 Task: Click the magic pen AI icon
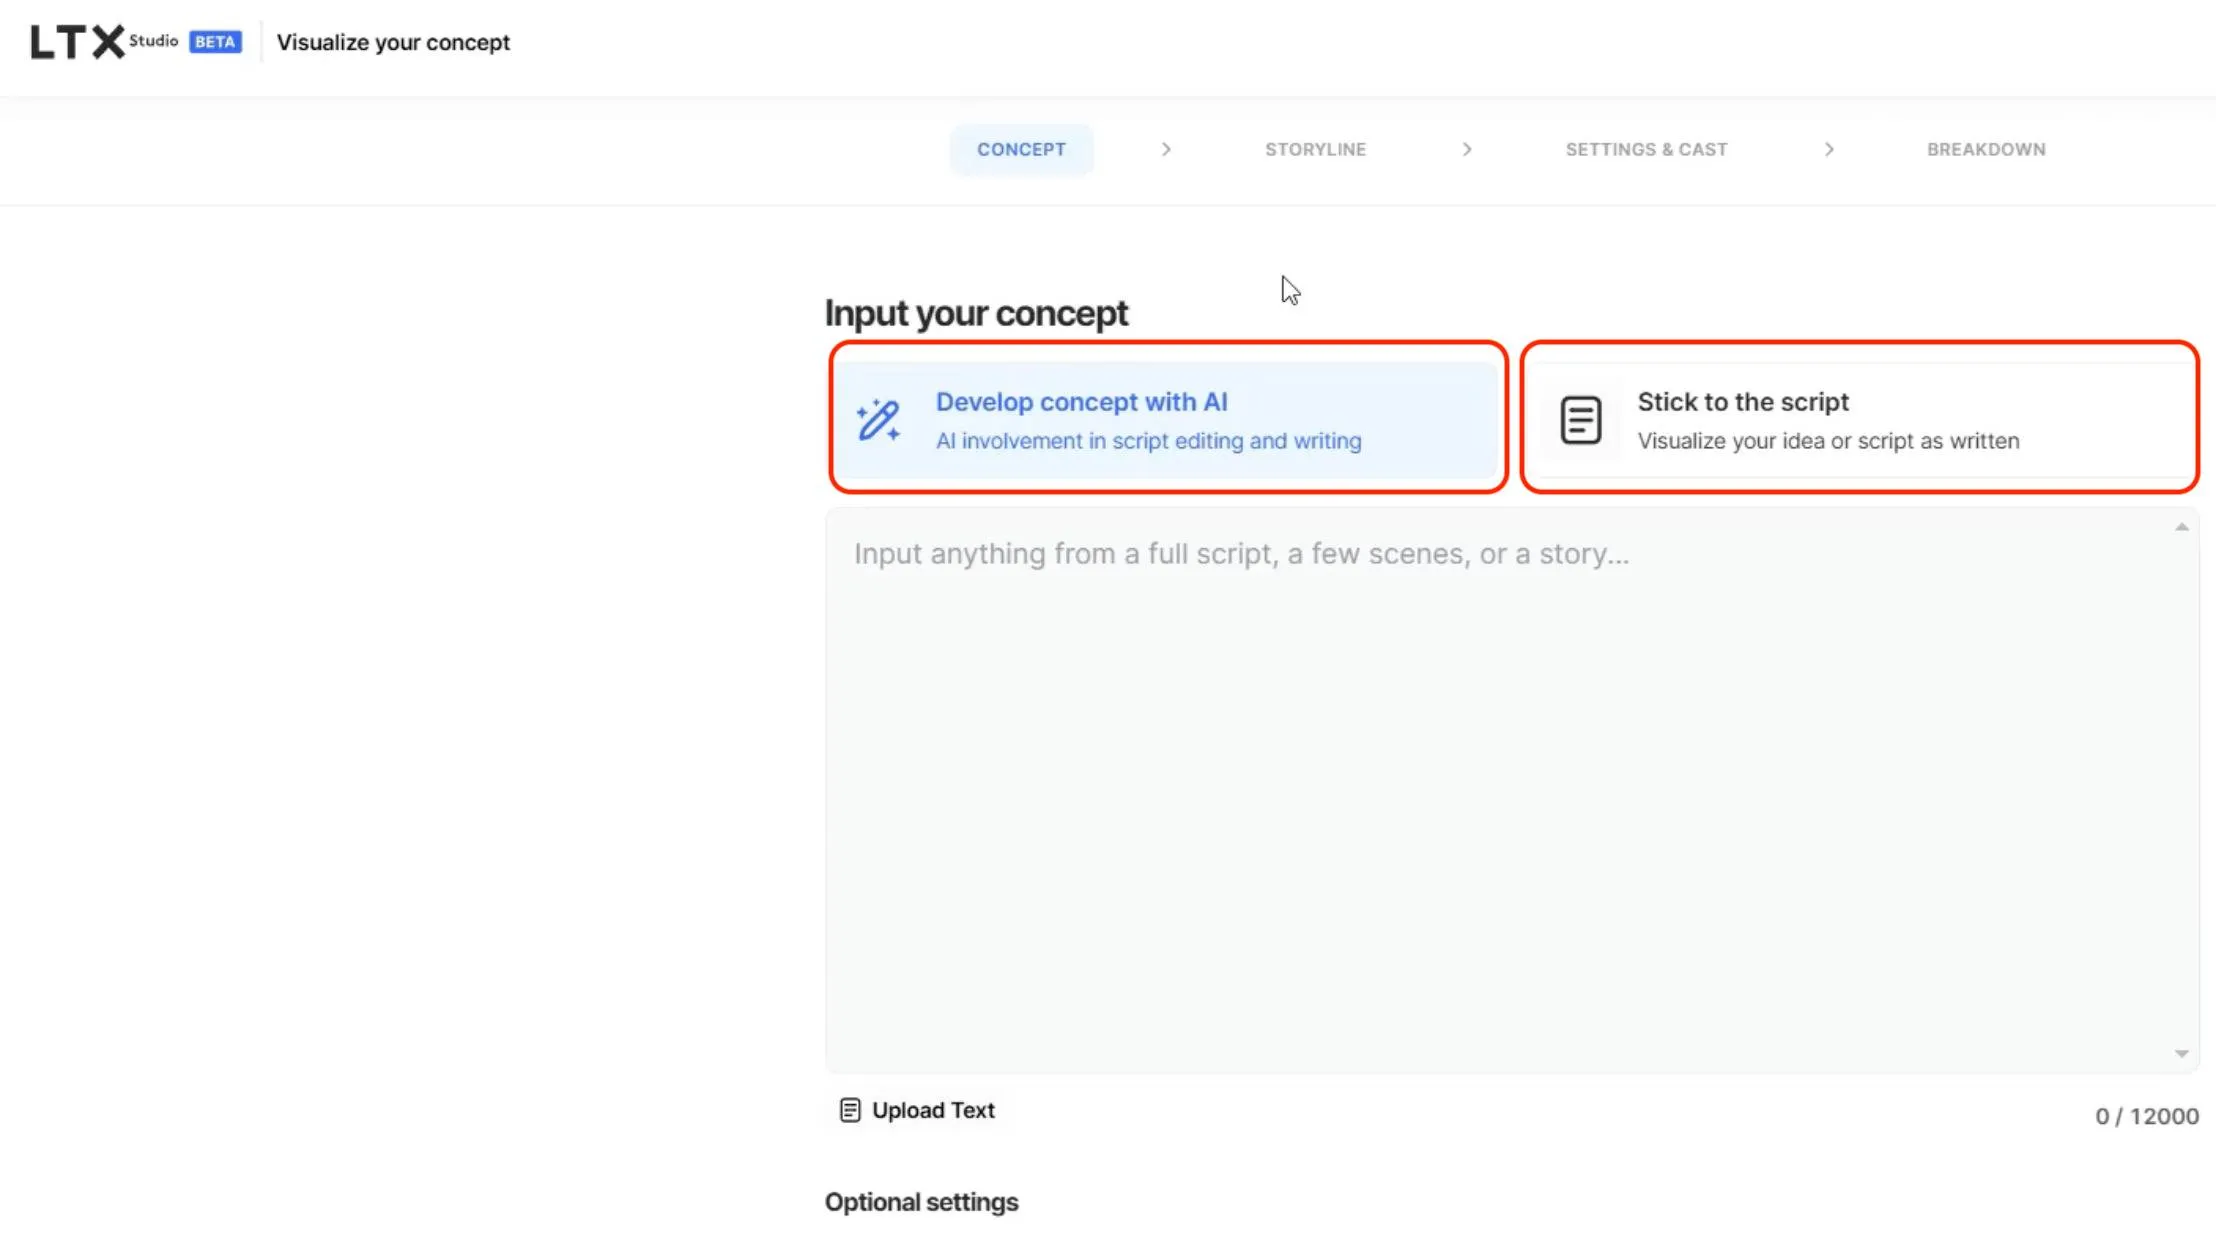878,420
